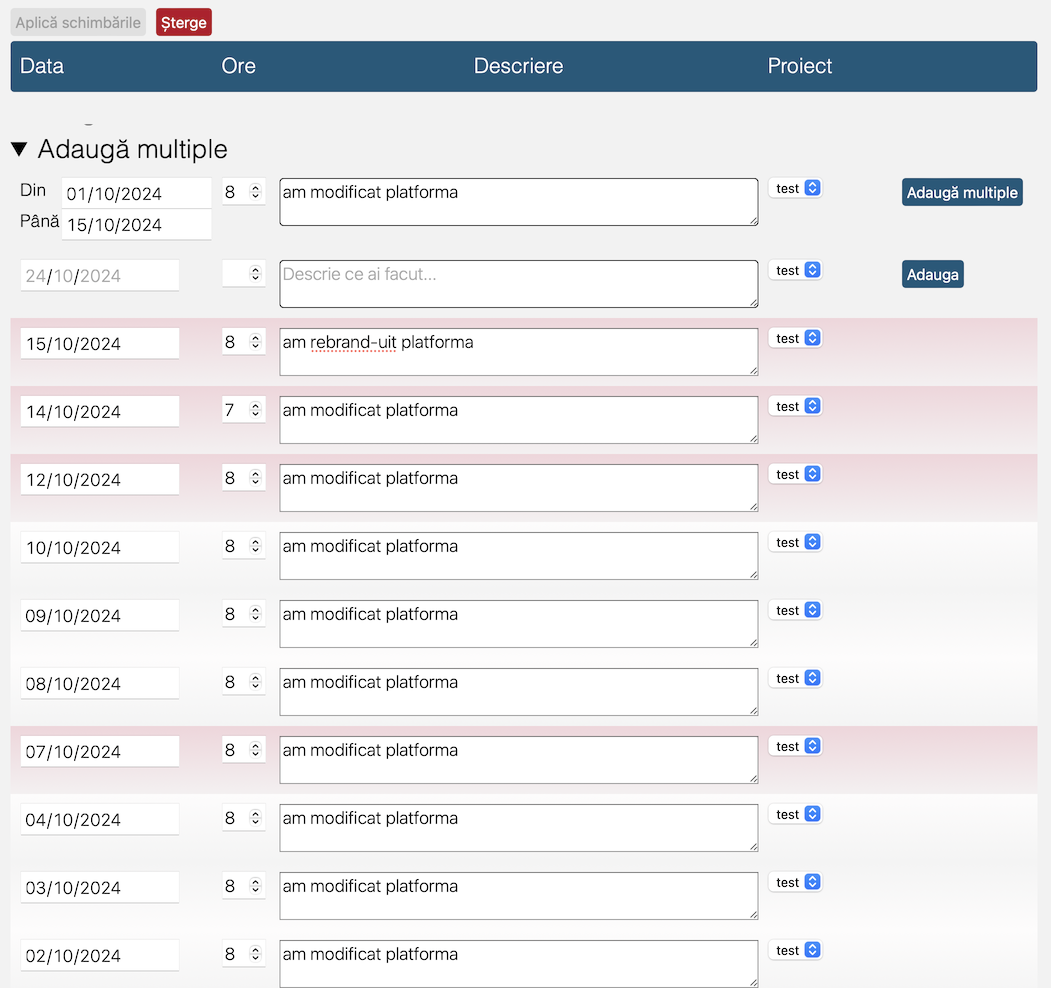Open project dropdown for the 24/10/2024 row
The image size is (1051, 988).
[x=796, y=270]
